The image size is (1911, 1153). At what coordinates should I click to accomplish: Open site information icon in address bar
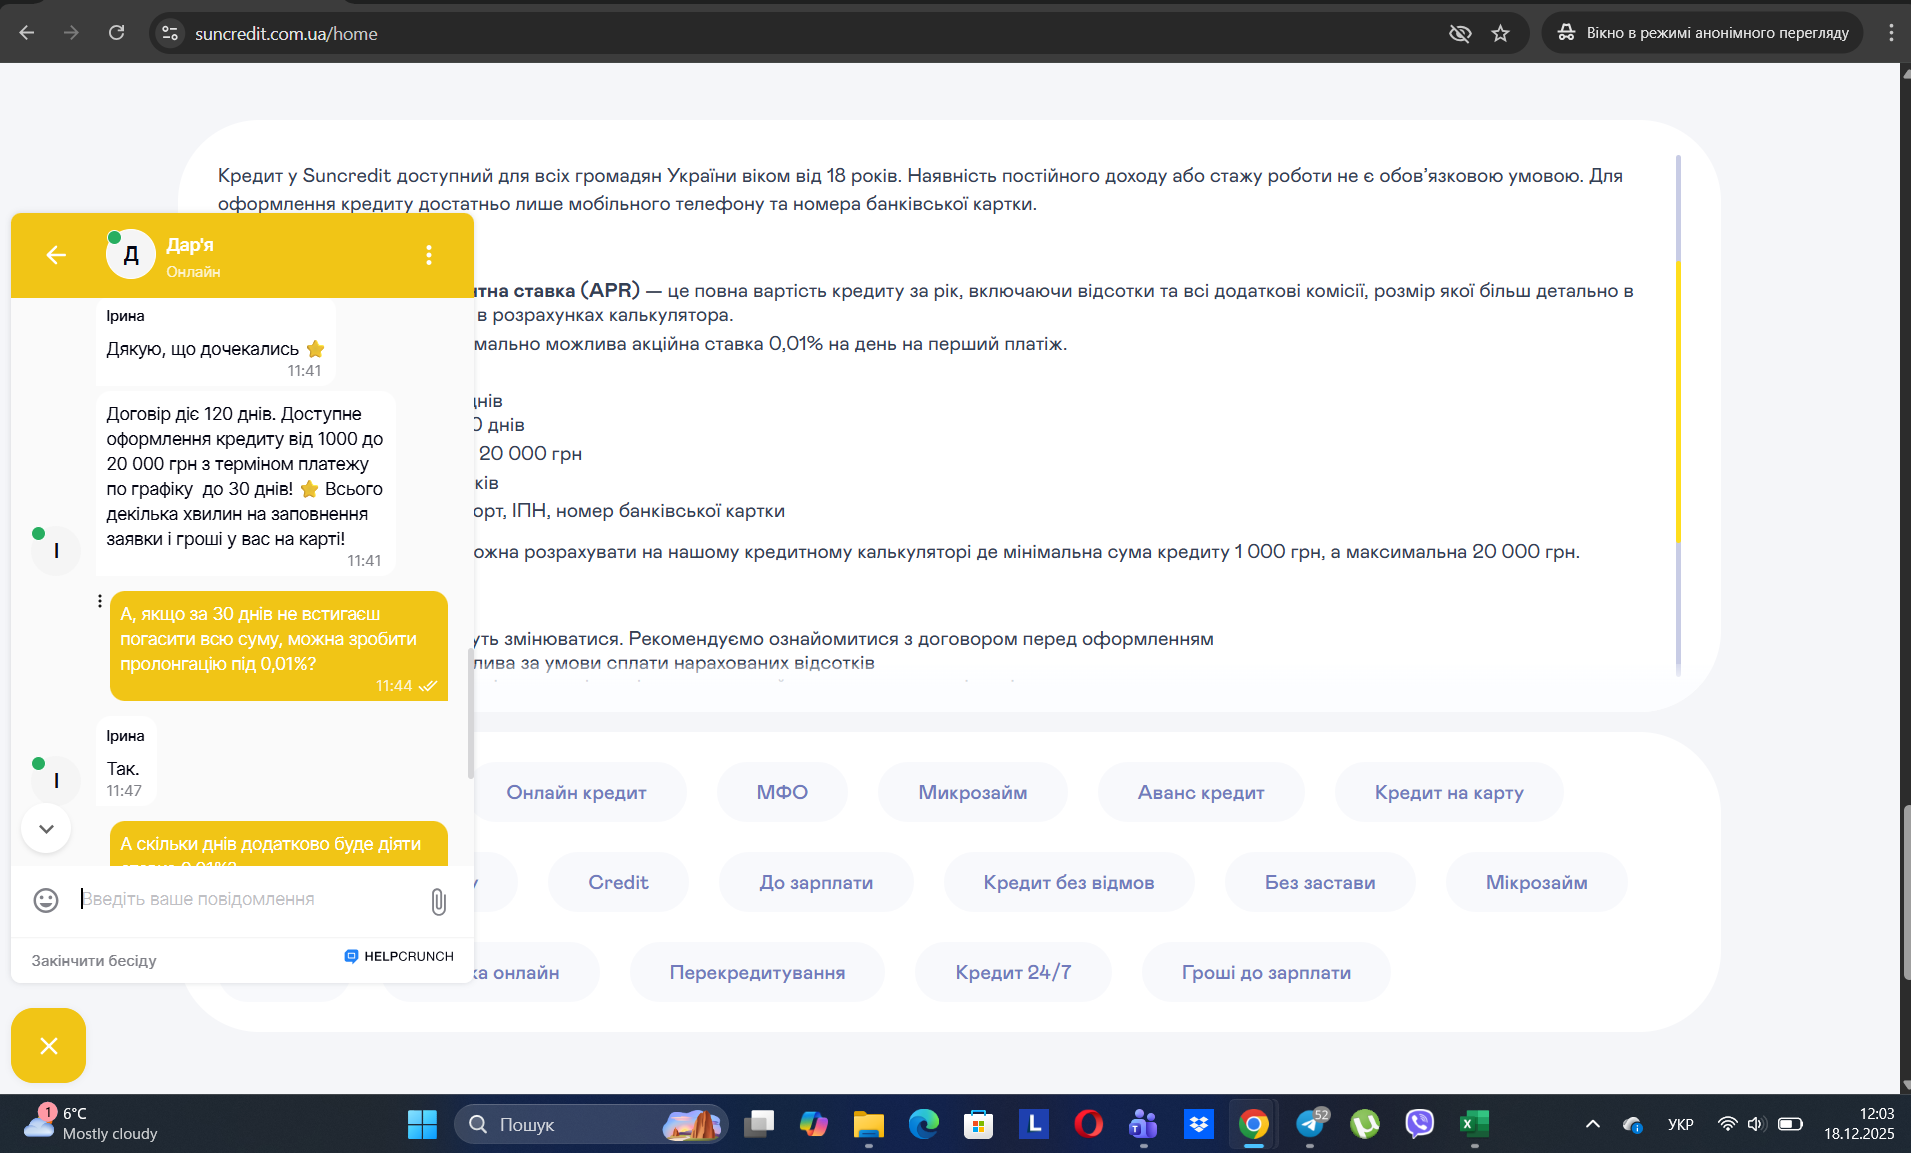[170, 33]
